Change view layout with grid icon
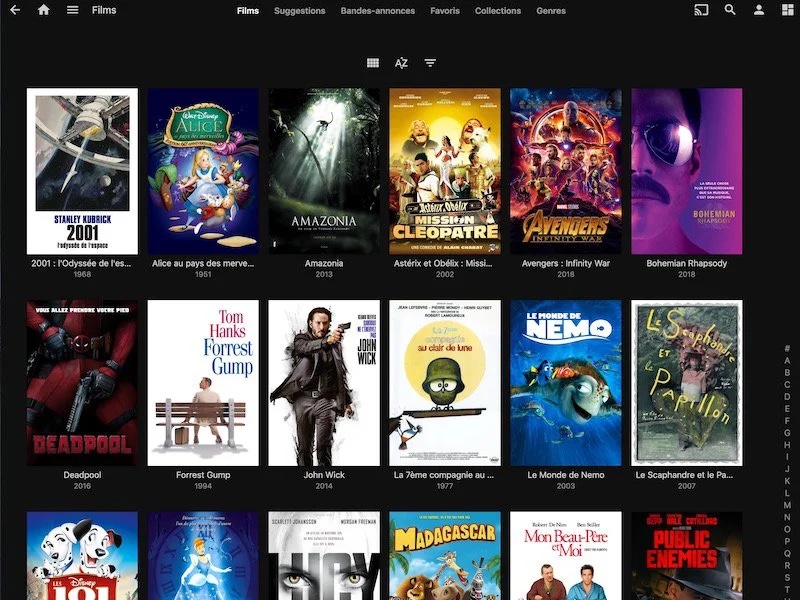The height and width of the screenshot is (600, 800). pyautogui.click(x=373, y=63)
